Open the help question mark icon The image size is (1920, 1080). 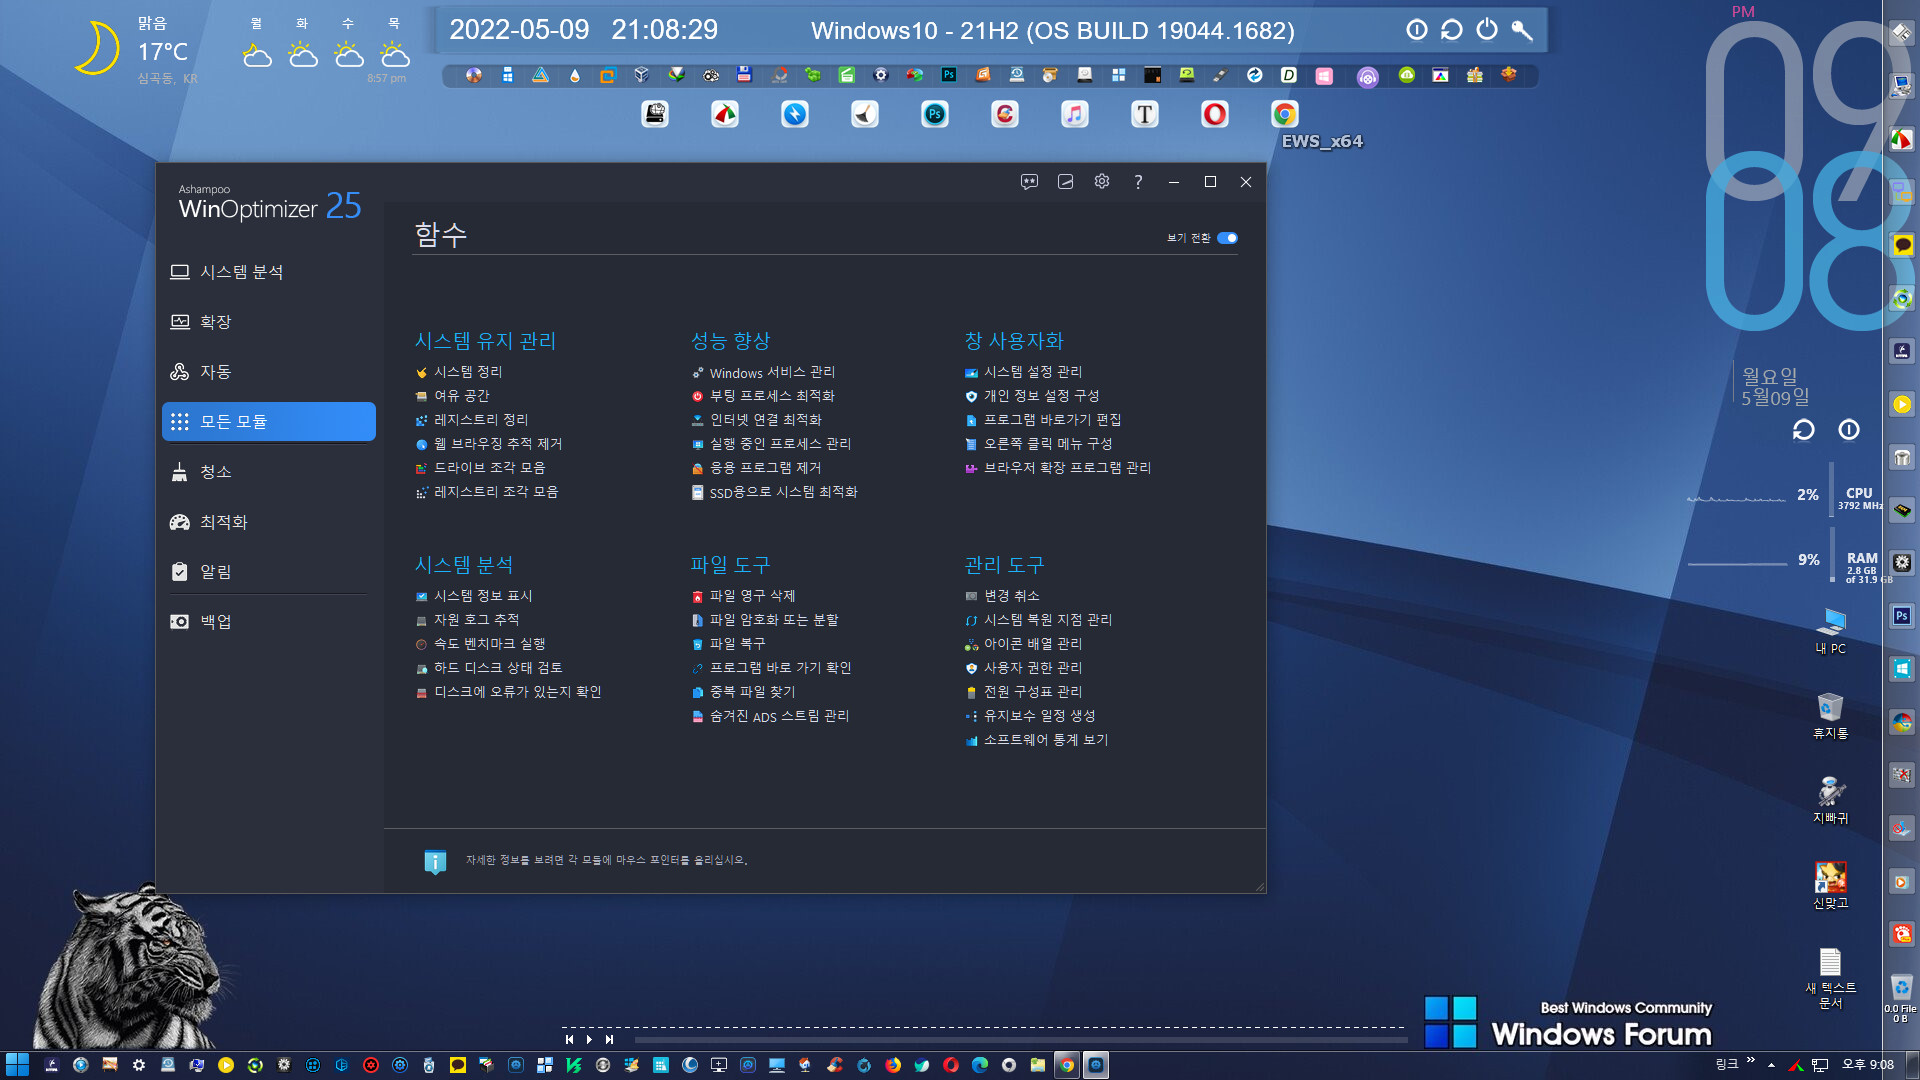[1137, 182]
